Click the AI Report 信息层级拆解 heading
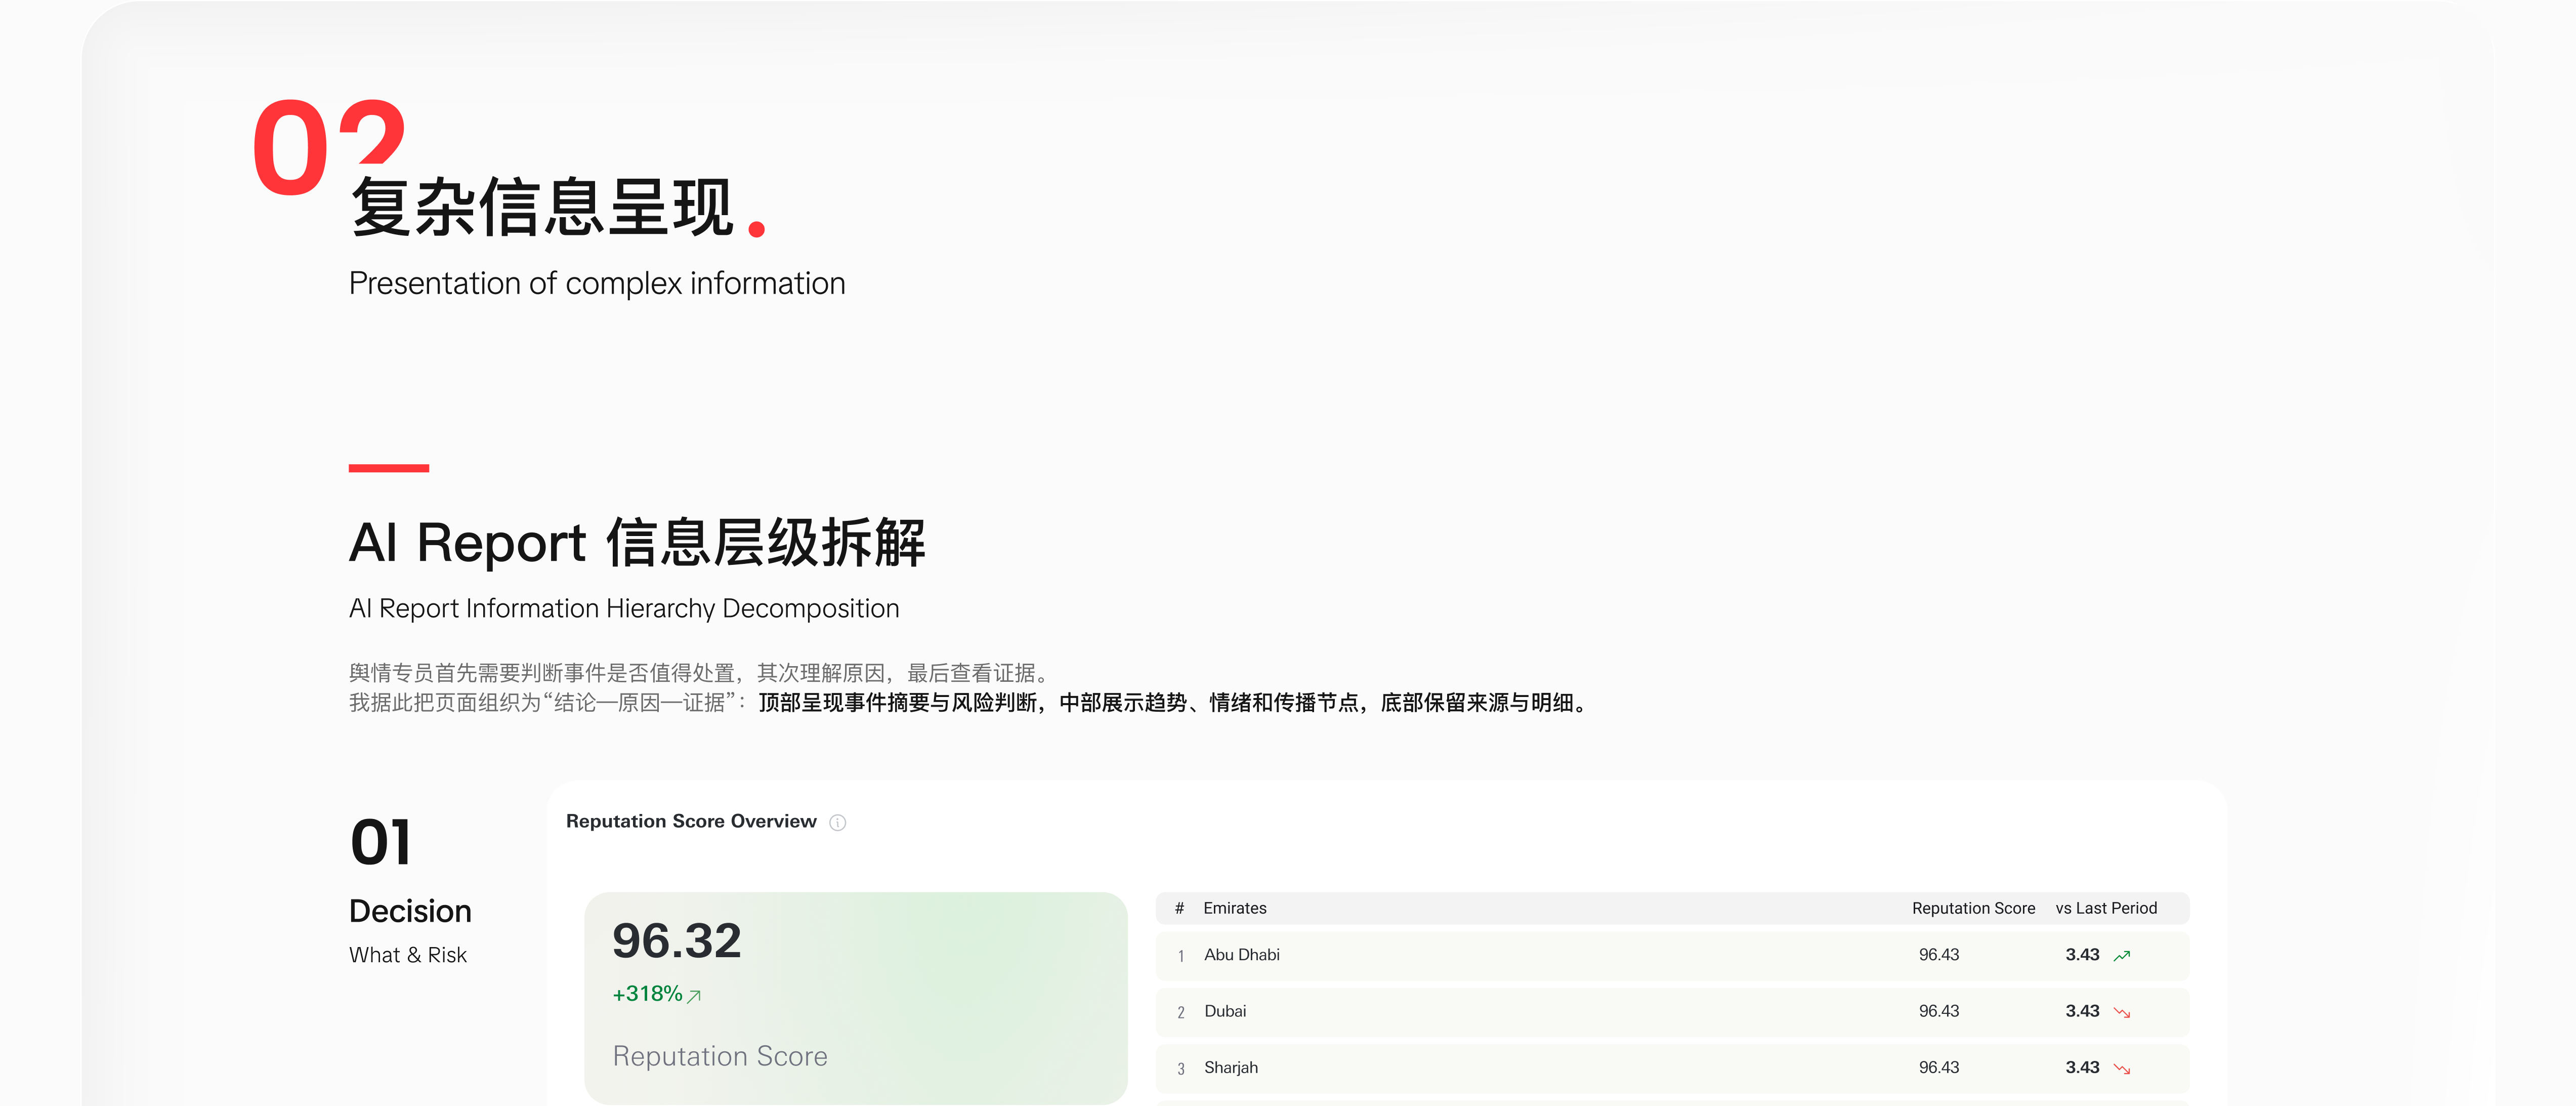The image size is (2576, 1106). click(x=637, y=543)
